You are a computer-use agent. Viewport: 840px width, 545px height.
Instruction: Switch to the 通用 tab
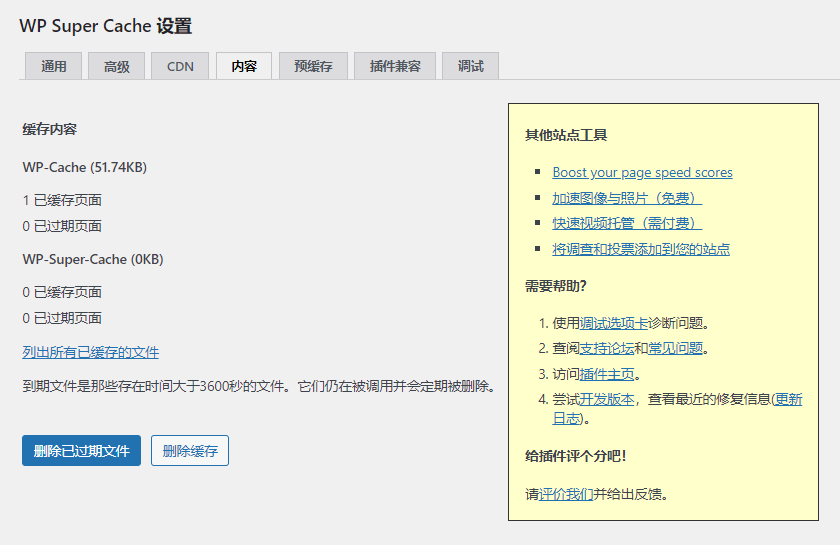point(54,66)
